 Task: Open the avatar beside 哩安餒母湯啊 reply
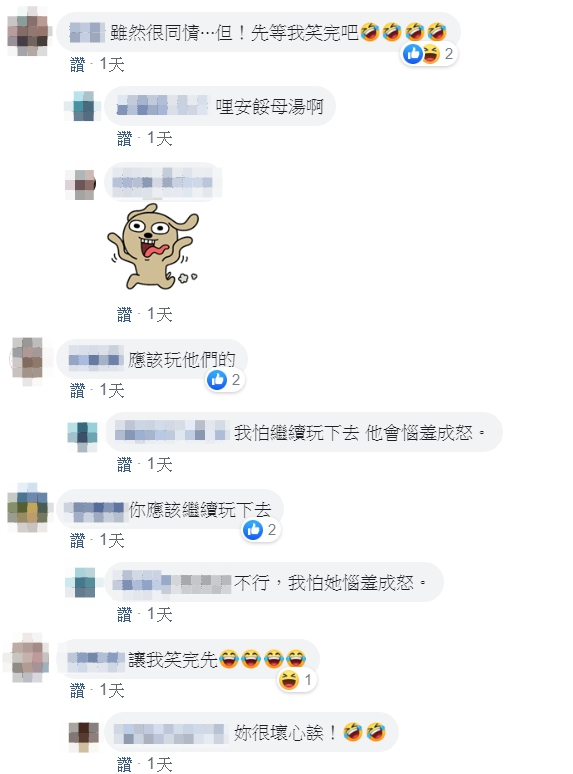(83, 106)
